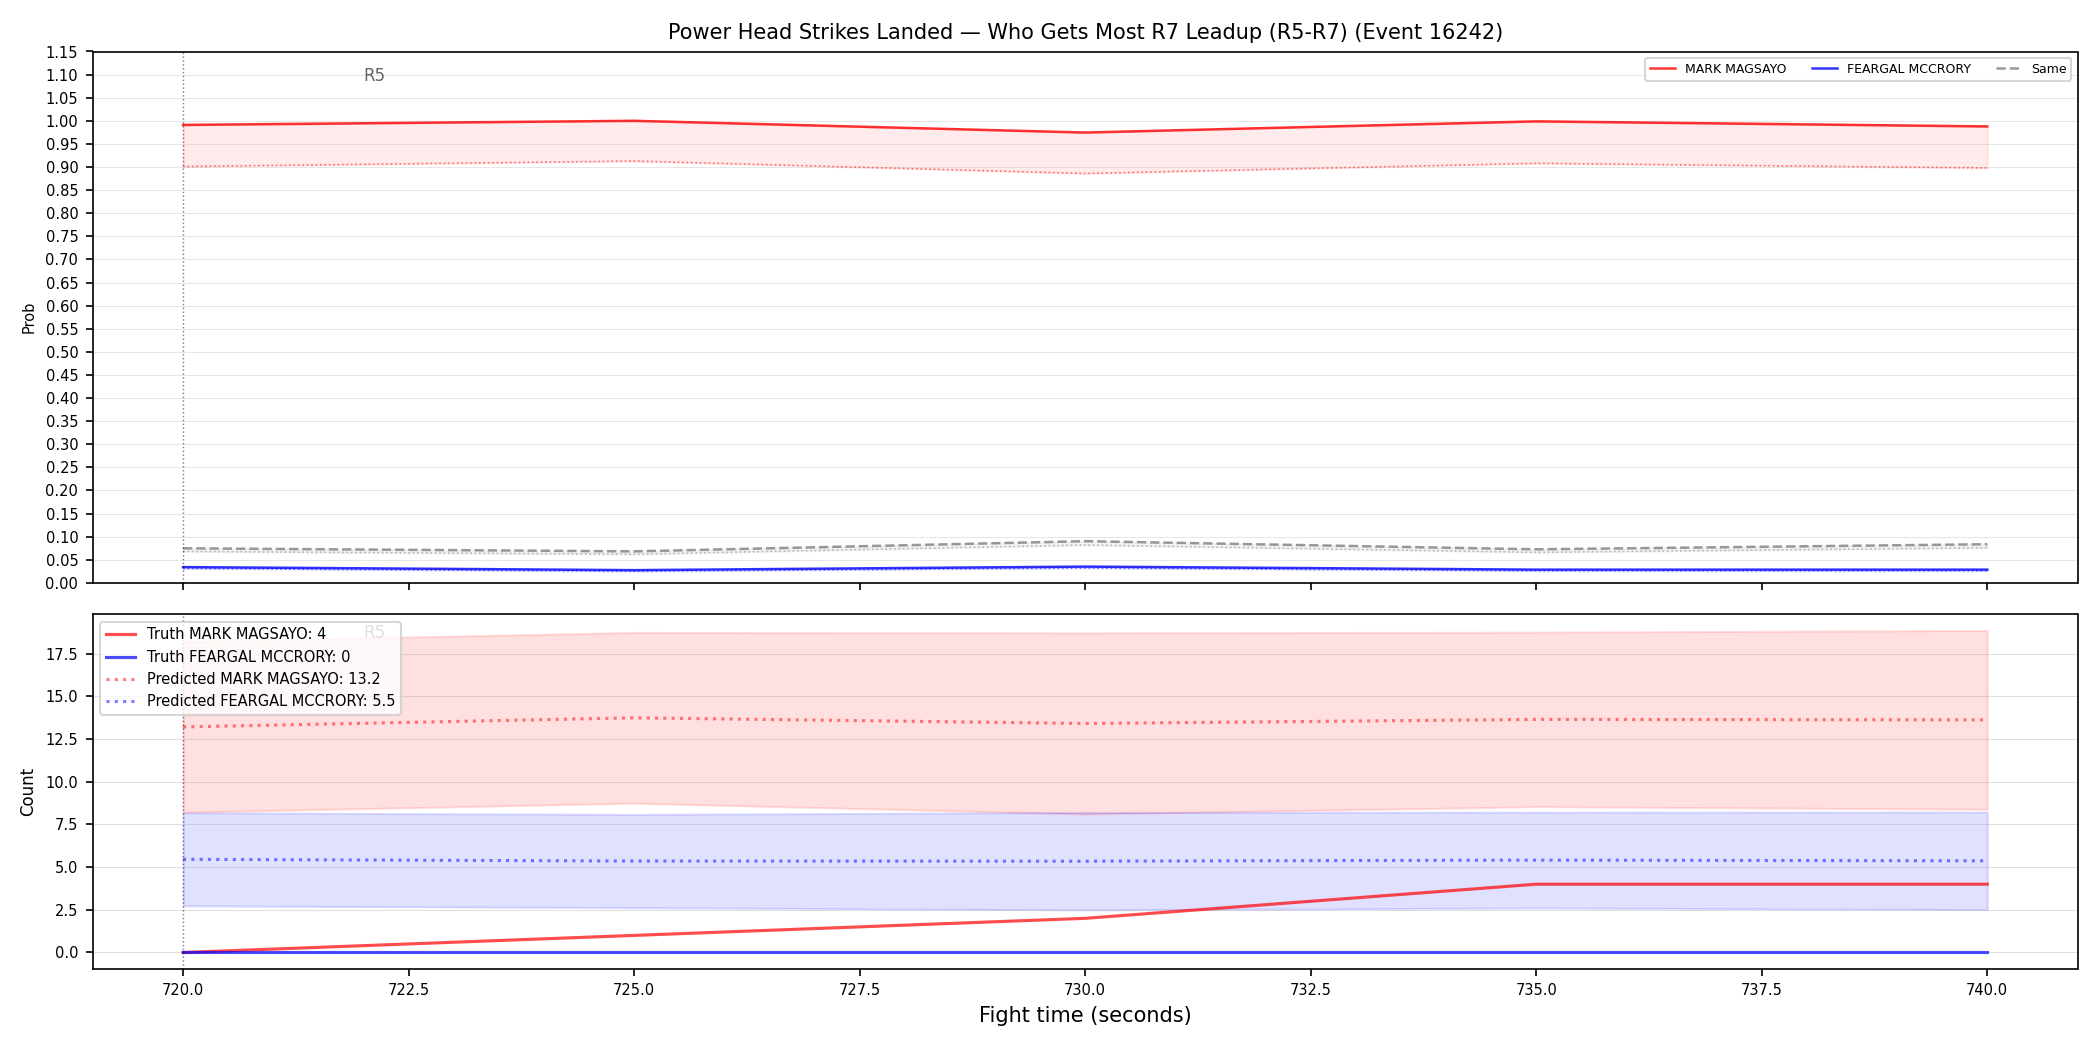Click the 0.50 tick on probability axis
The width and height of the screenshot is (2100, 1050).
62,352
